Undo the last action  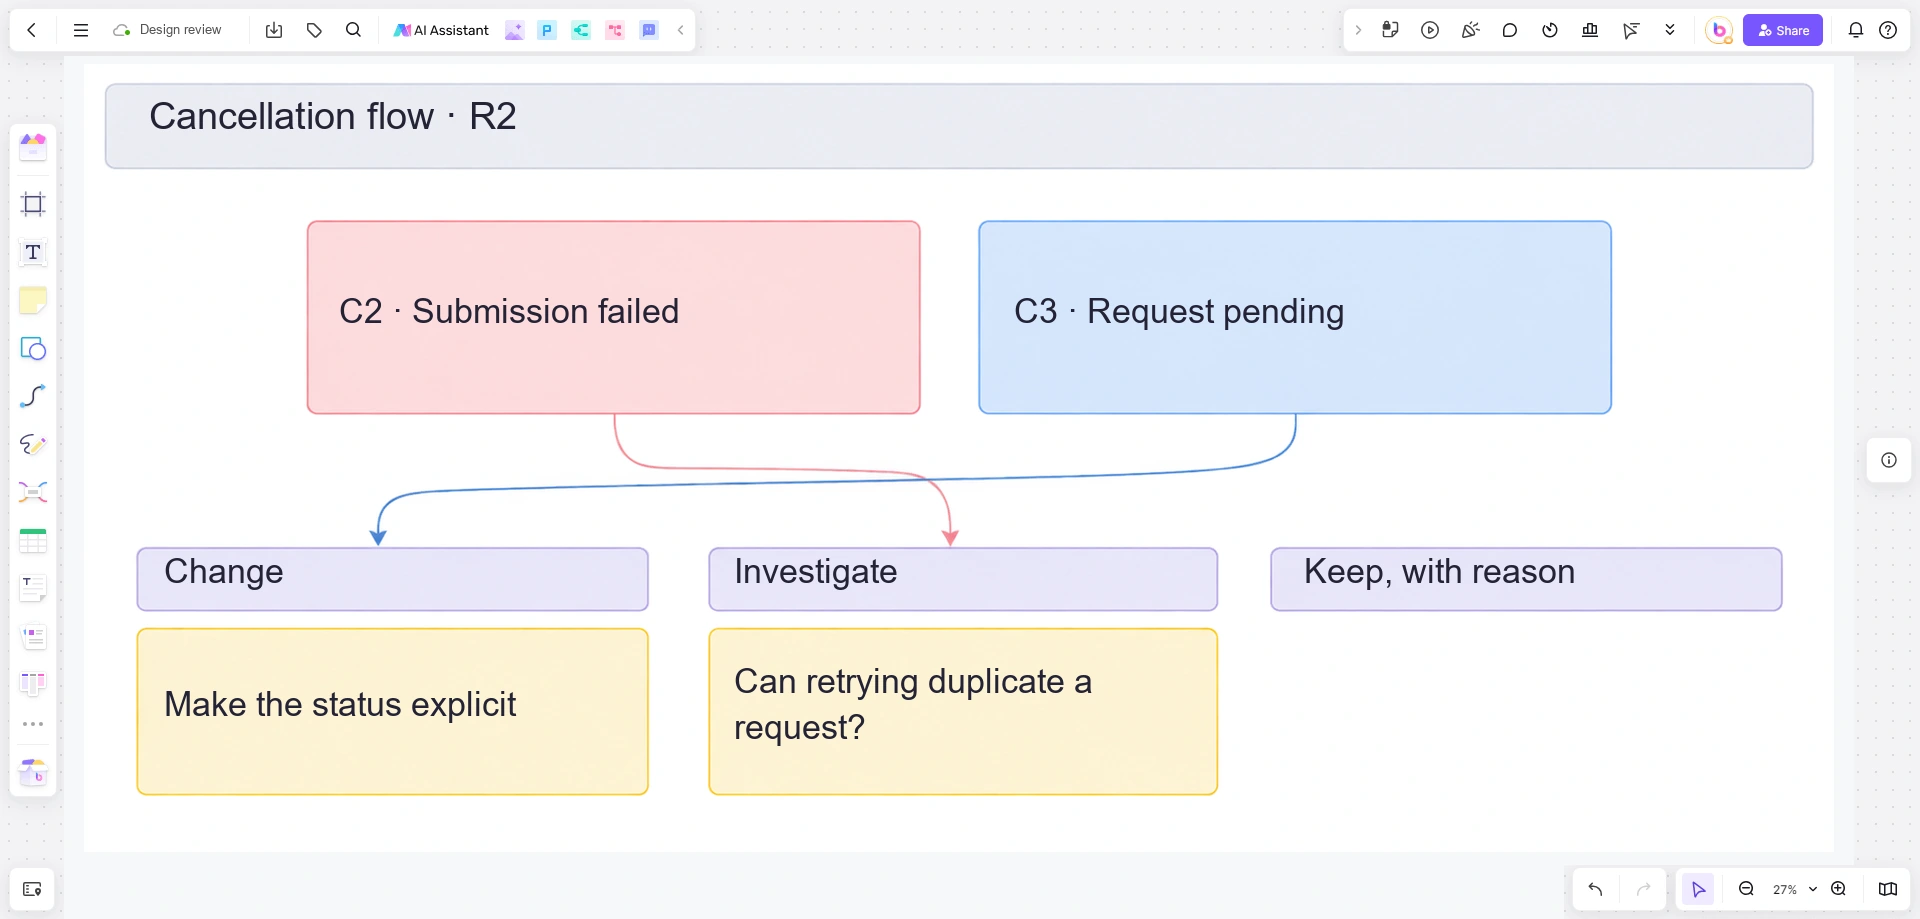[x=1595, y=889]
